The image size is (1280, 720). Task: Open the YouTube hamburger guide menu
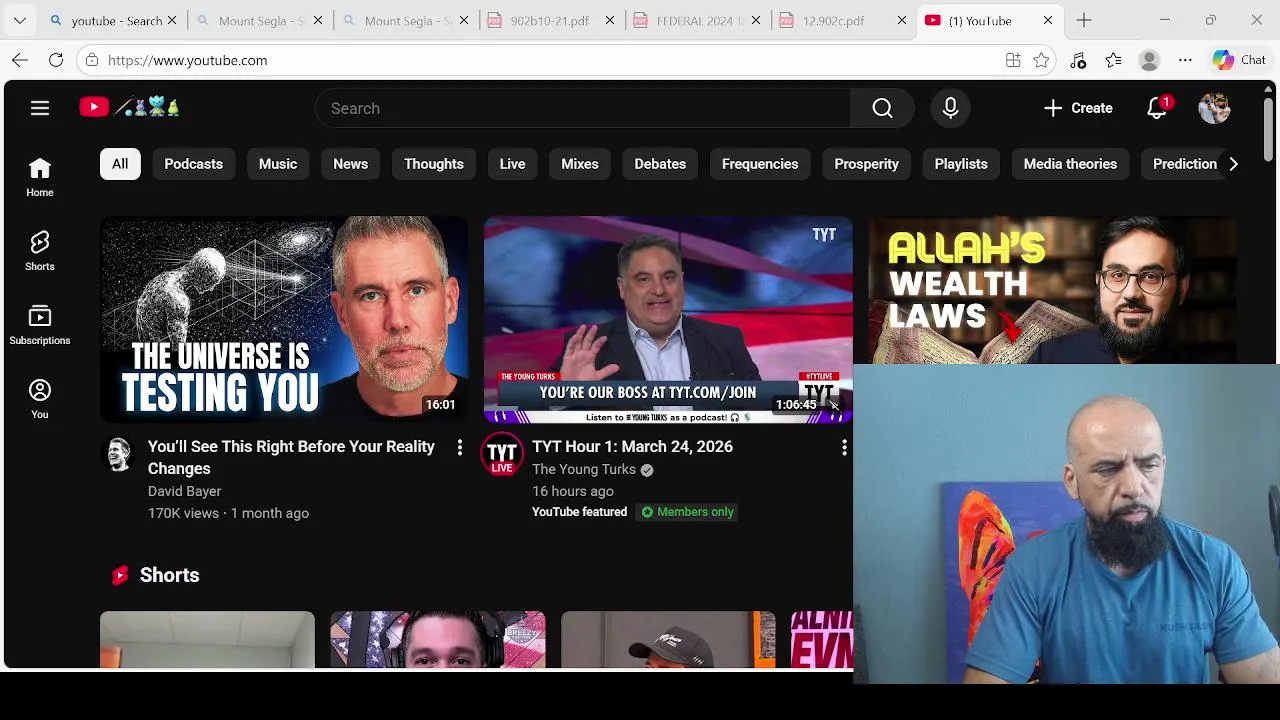[x=40, y=108]
